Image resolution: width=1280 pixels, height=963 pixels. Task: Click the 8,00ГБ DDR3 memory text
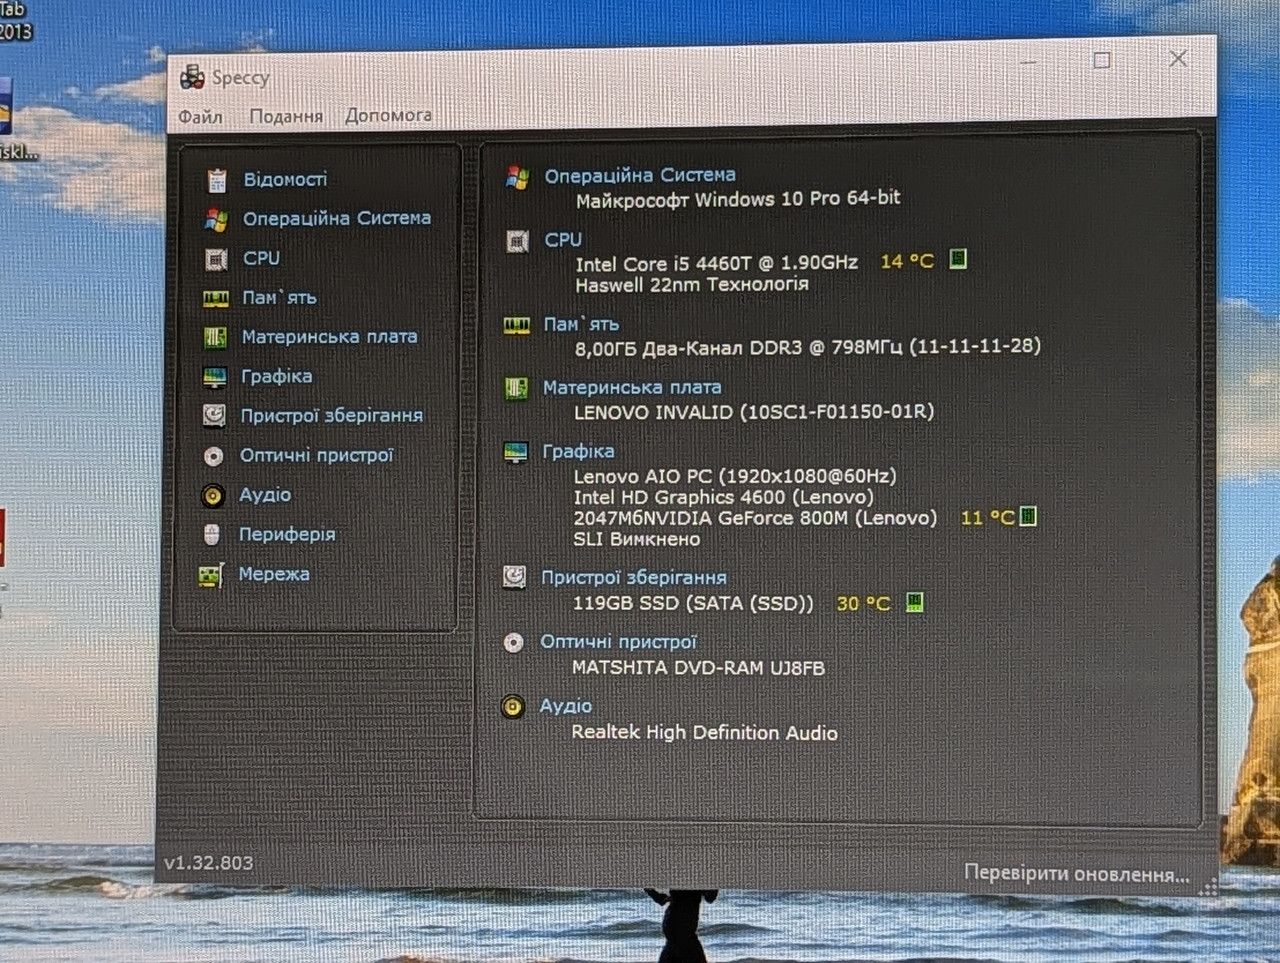[x=807, y=347]
